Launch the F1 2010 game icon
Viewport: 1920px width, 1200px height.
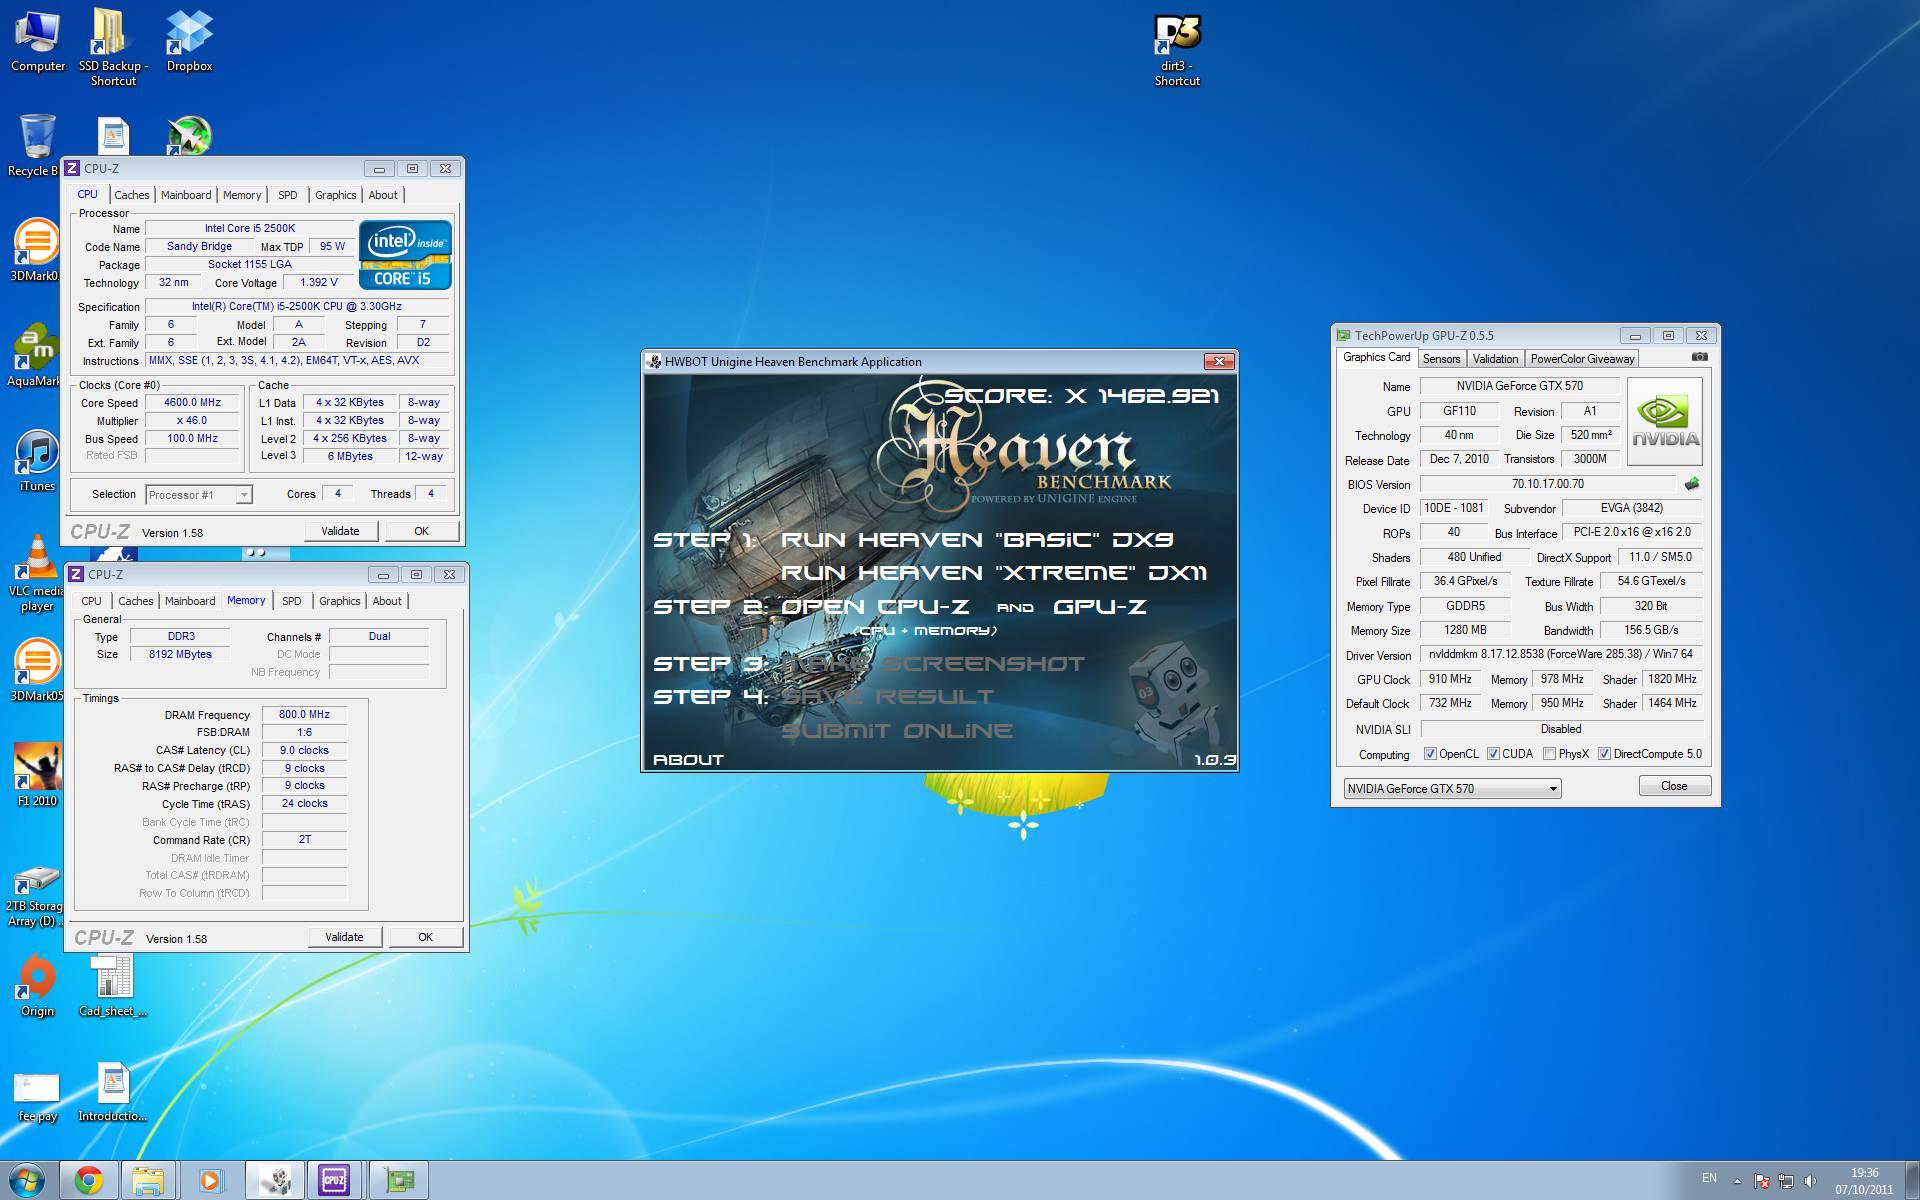(x=37, y=775)
